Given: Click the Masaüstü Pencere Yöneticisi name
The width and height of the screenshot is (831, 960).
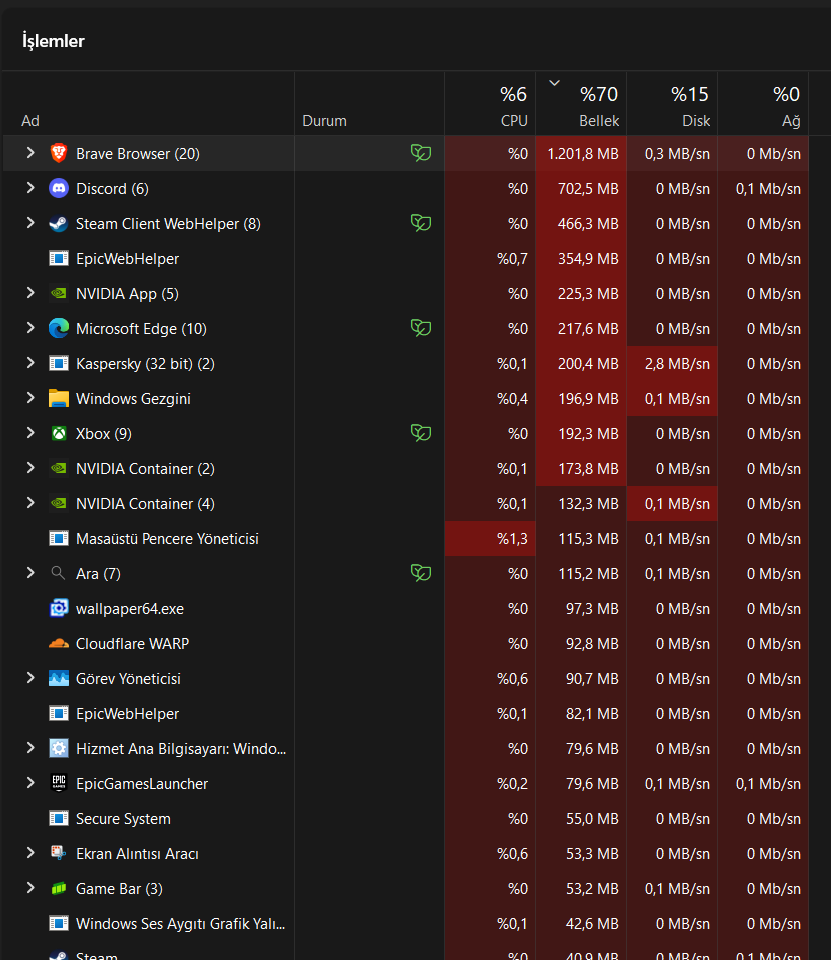Looking at the screenshot, I should click(167, 539).
